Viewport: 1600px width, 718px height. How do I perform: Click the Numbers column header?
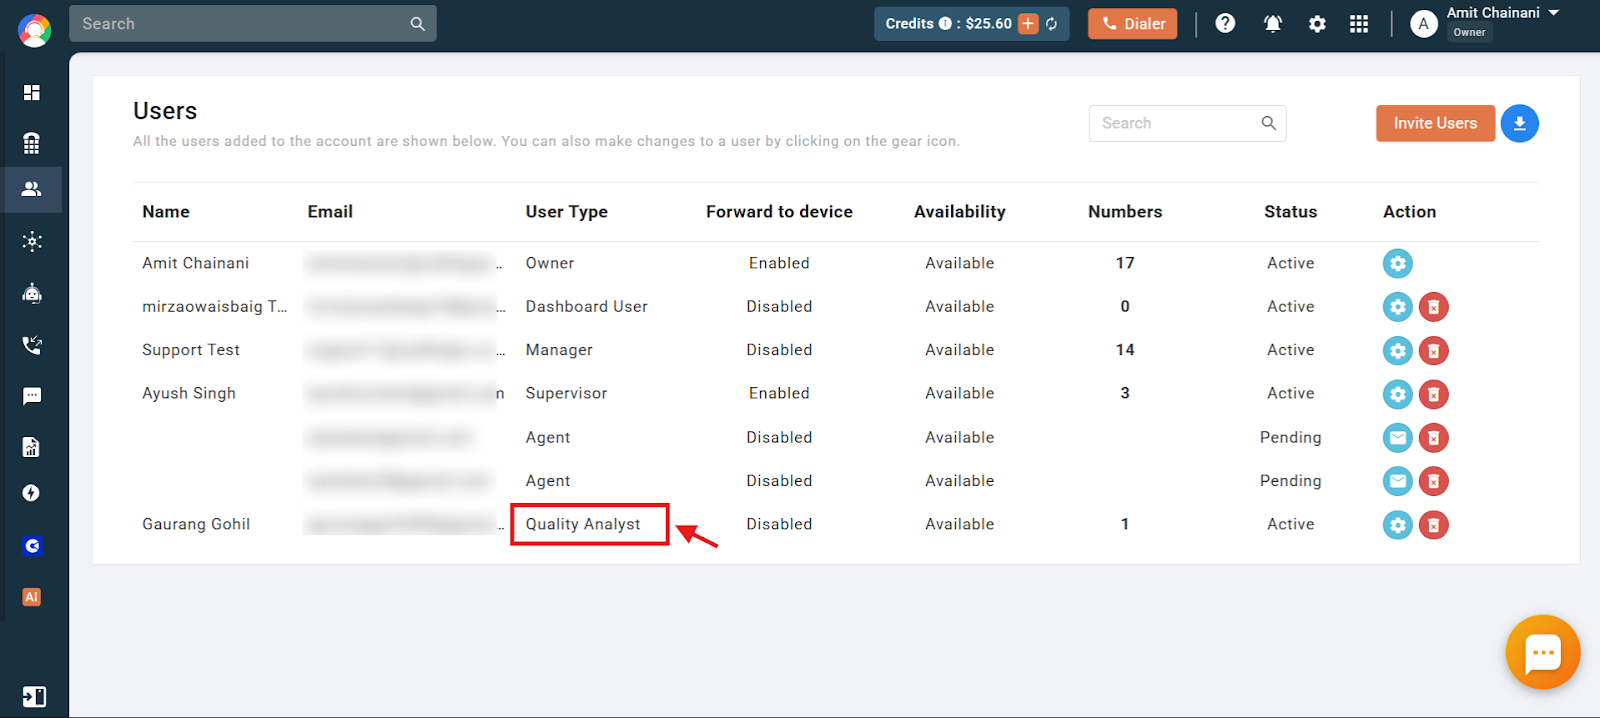(1125, 212)
